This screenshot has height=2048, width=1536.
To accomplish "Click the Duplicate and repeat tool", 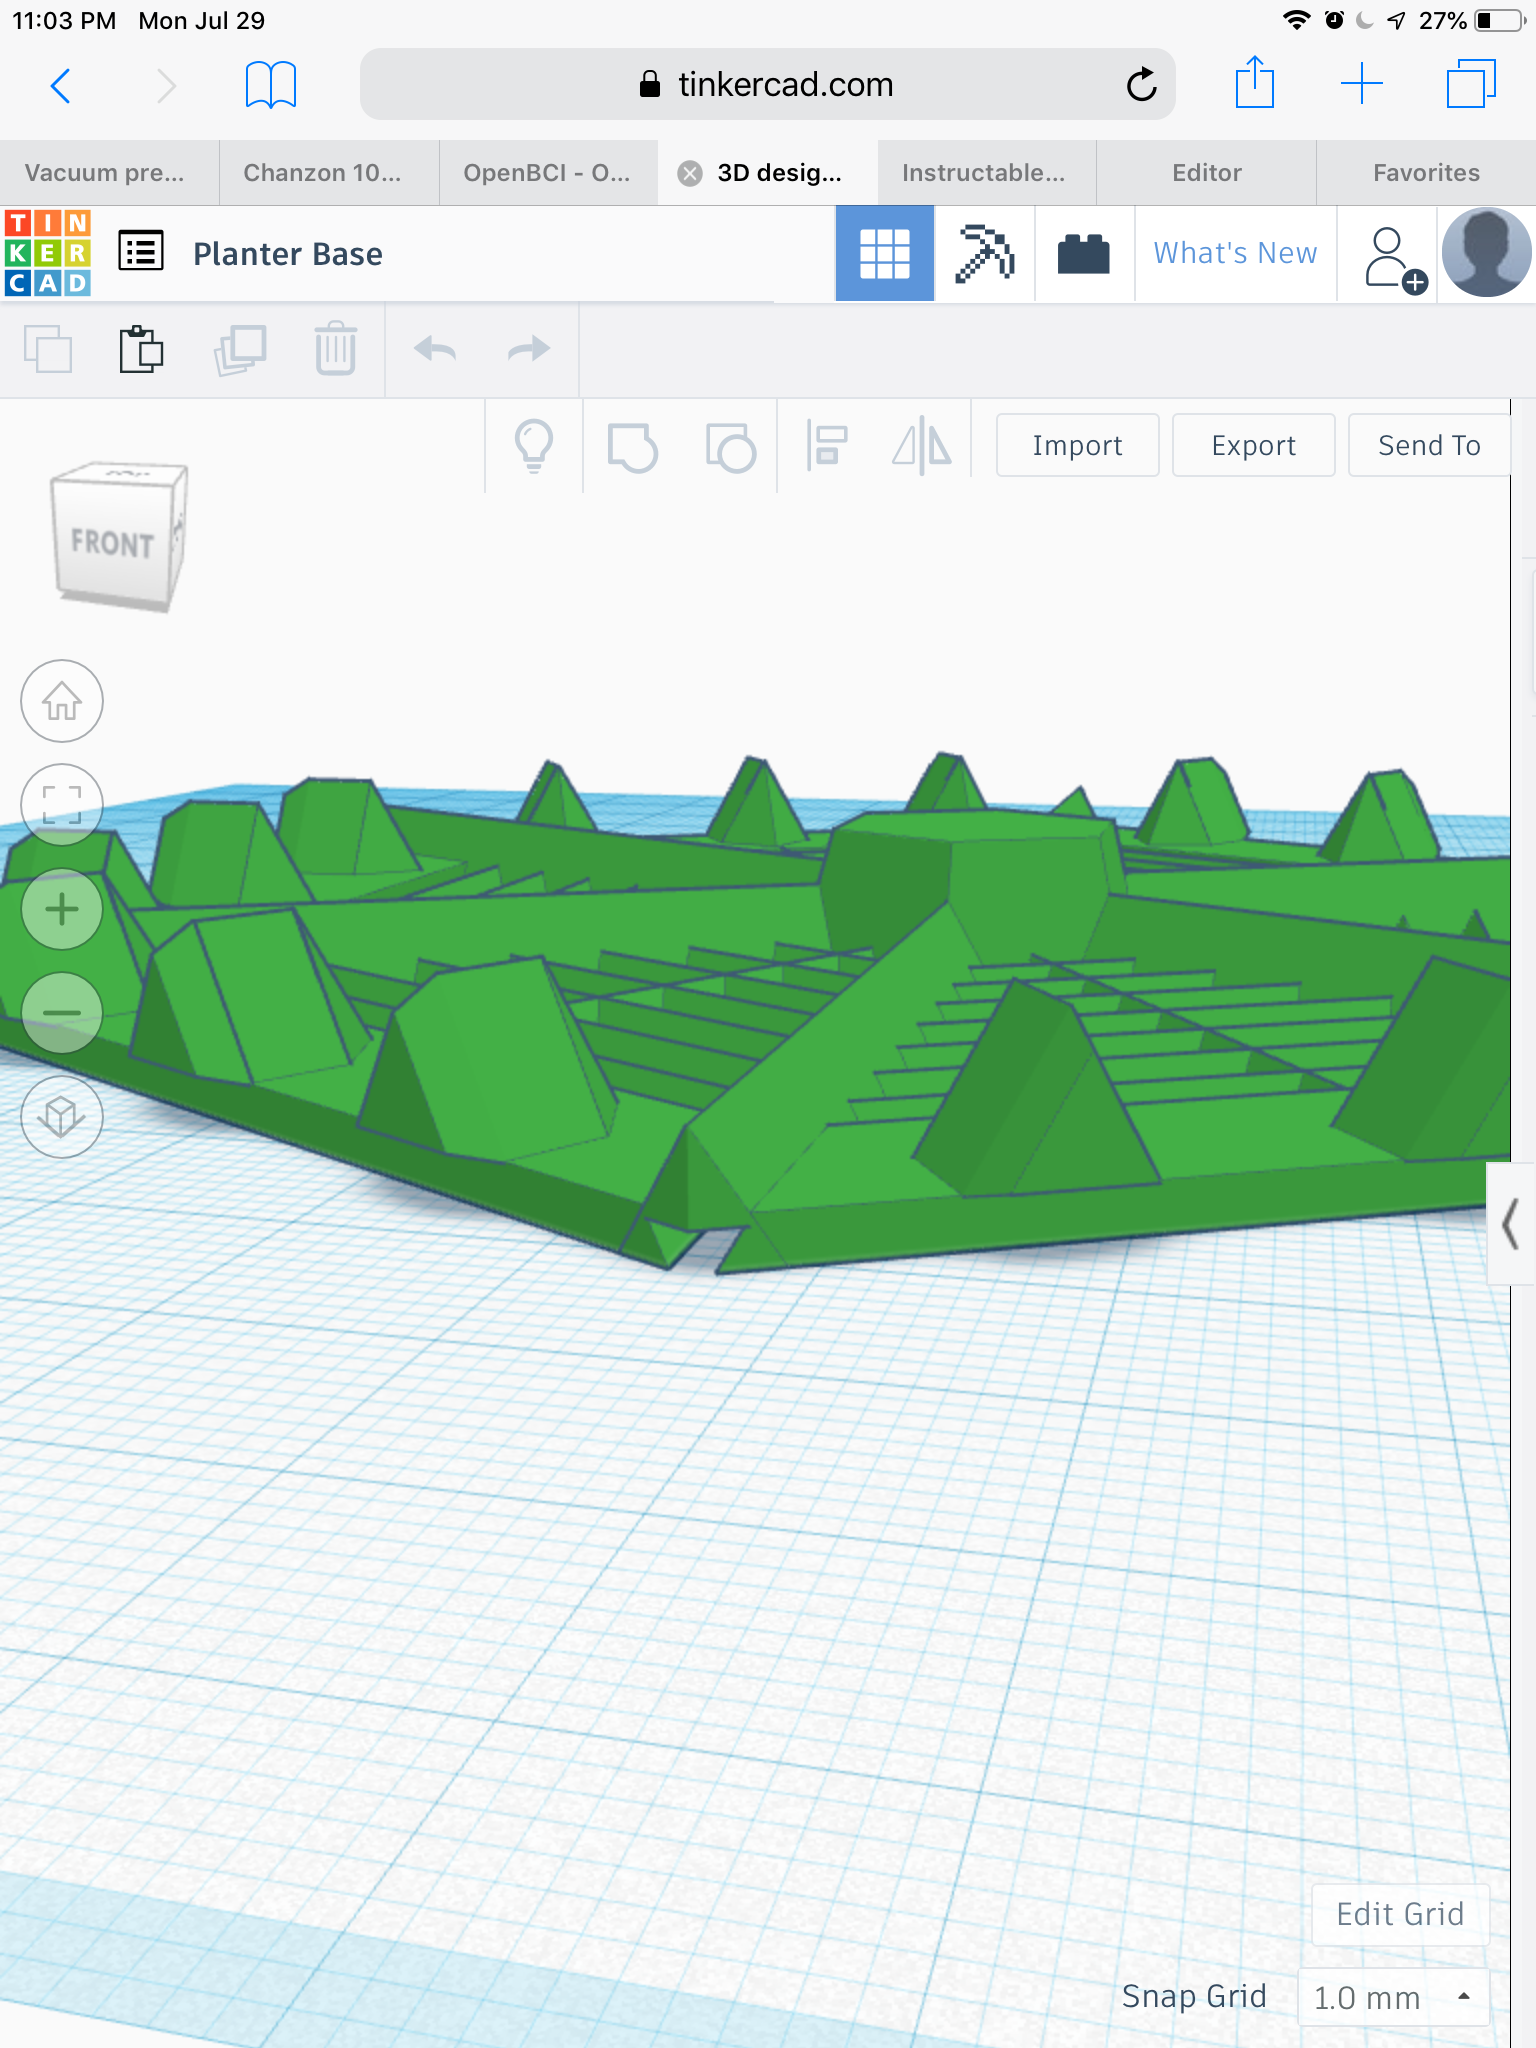I will coord(239,349).
